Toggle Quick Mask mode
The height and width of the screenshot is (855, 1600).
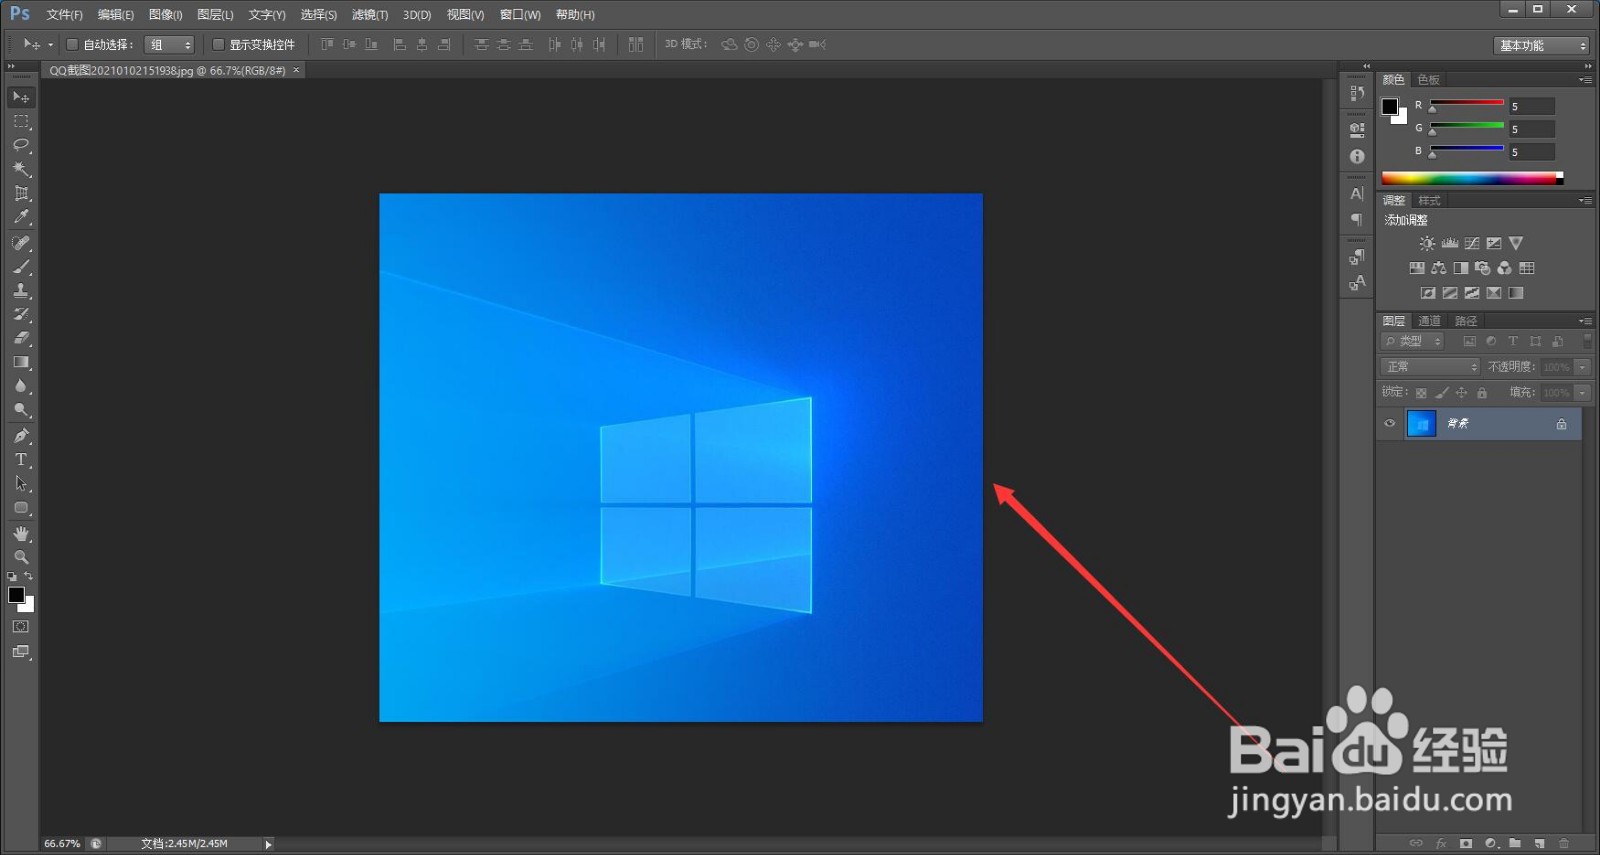coord(21,627)
